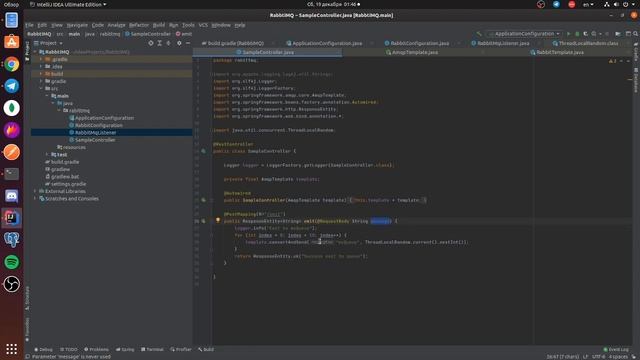
Task: Open the Refactor menu
Action: click(139, 25)
